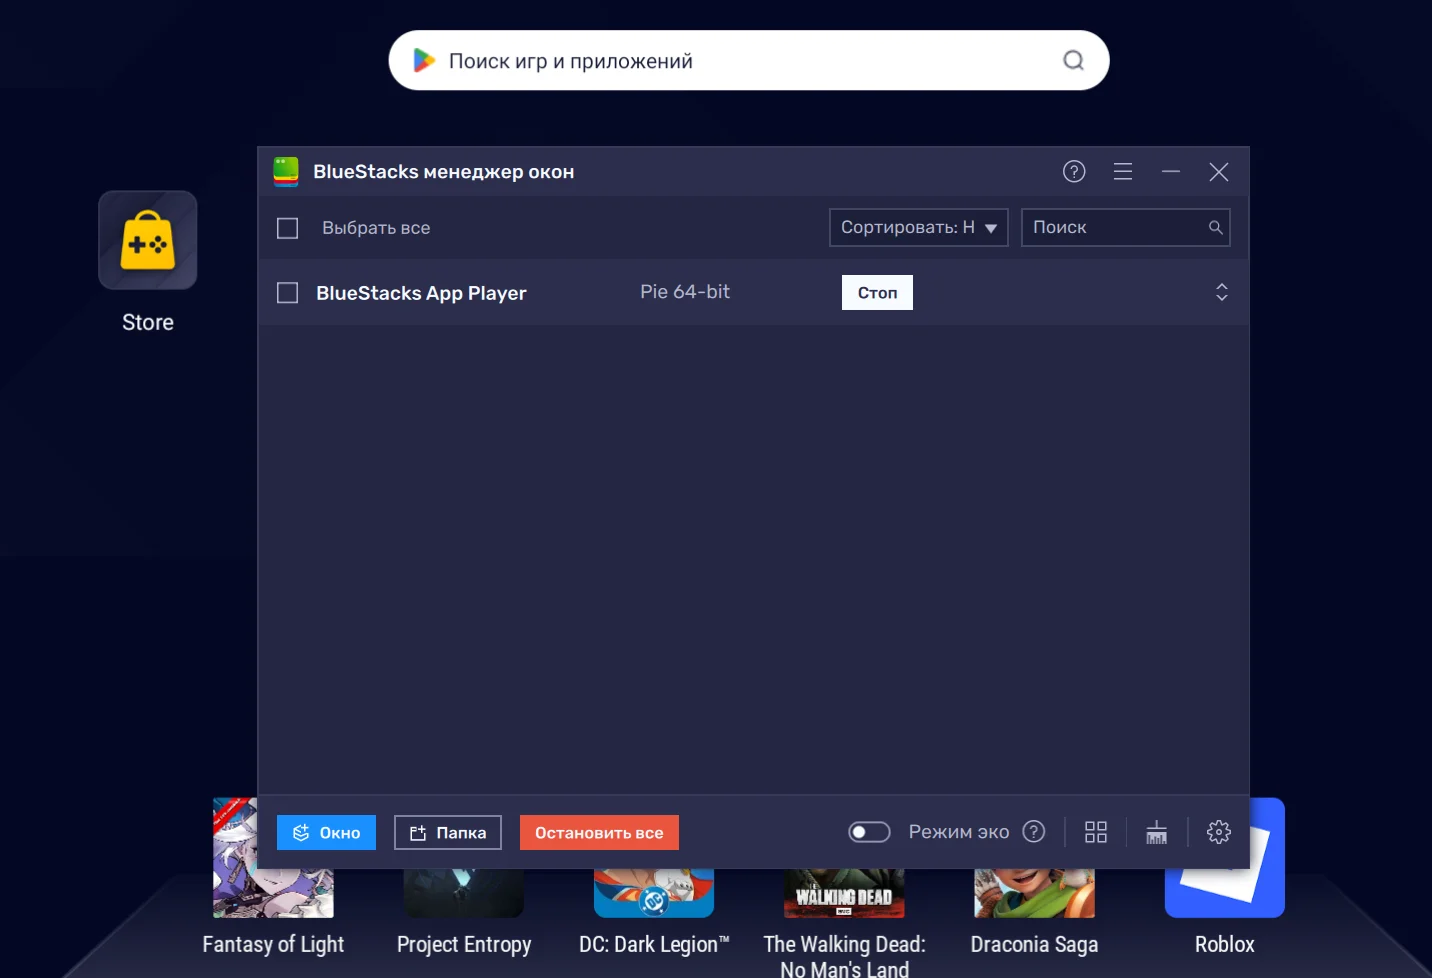1432x978 pixels.
Task: Click the blue Окно button
Action: tap(326, 833)
